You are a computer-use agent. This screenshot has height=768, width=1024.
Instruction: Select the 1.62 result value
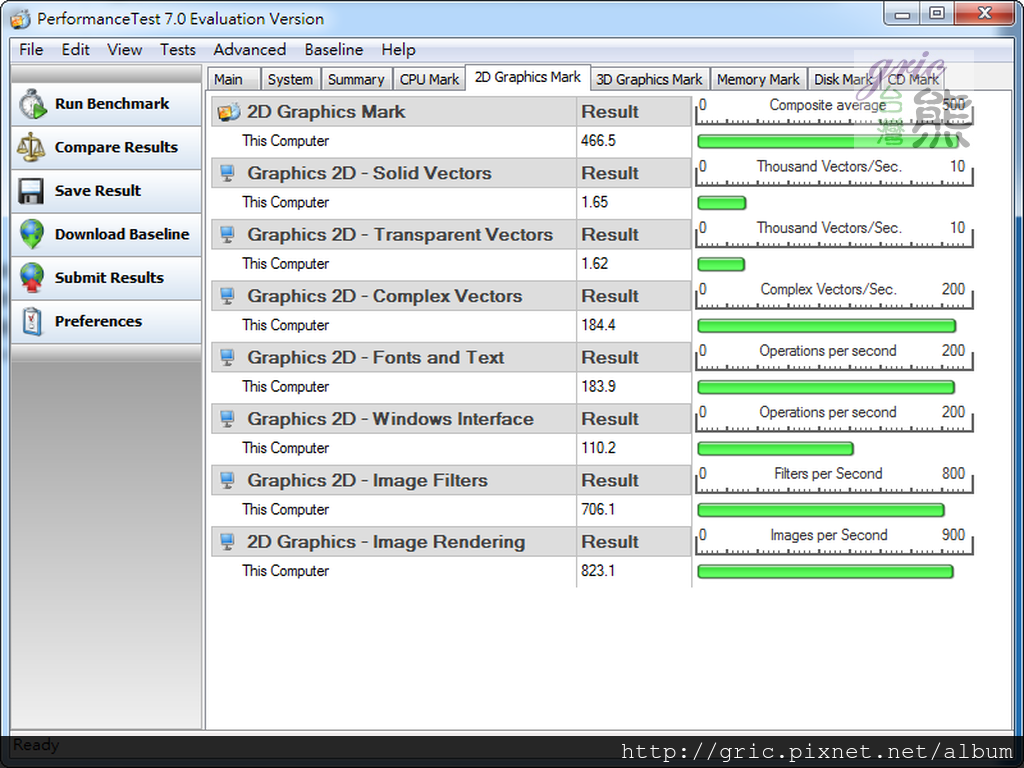(x=594, y=264)
